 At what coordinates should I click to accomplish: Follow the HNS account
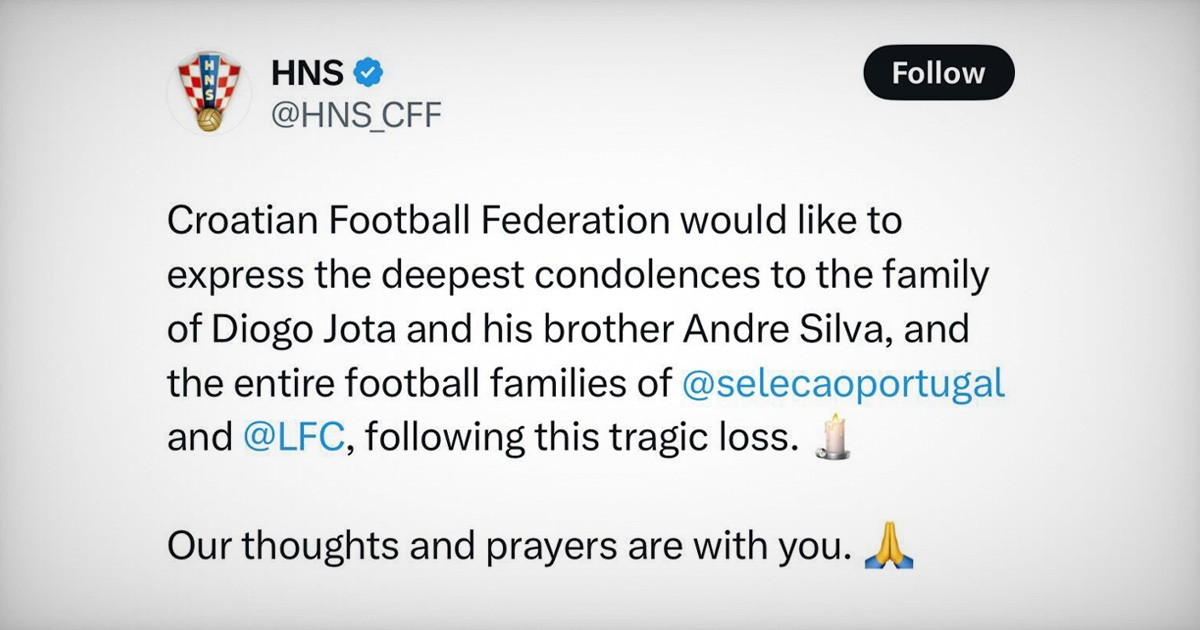[x=938, y=73]
